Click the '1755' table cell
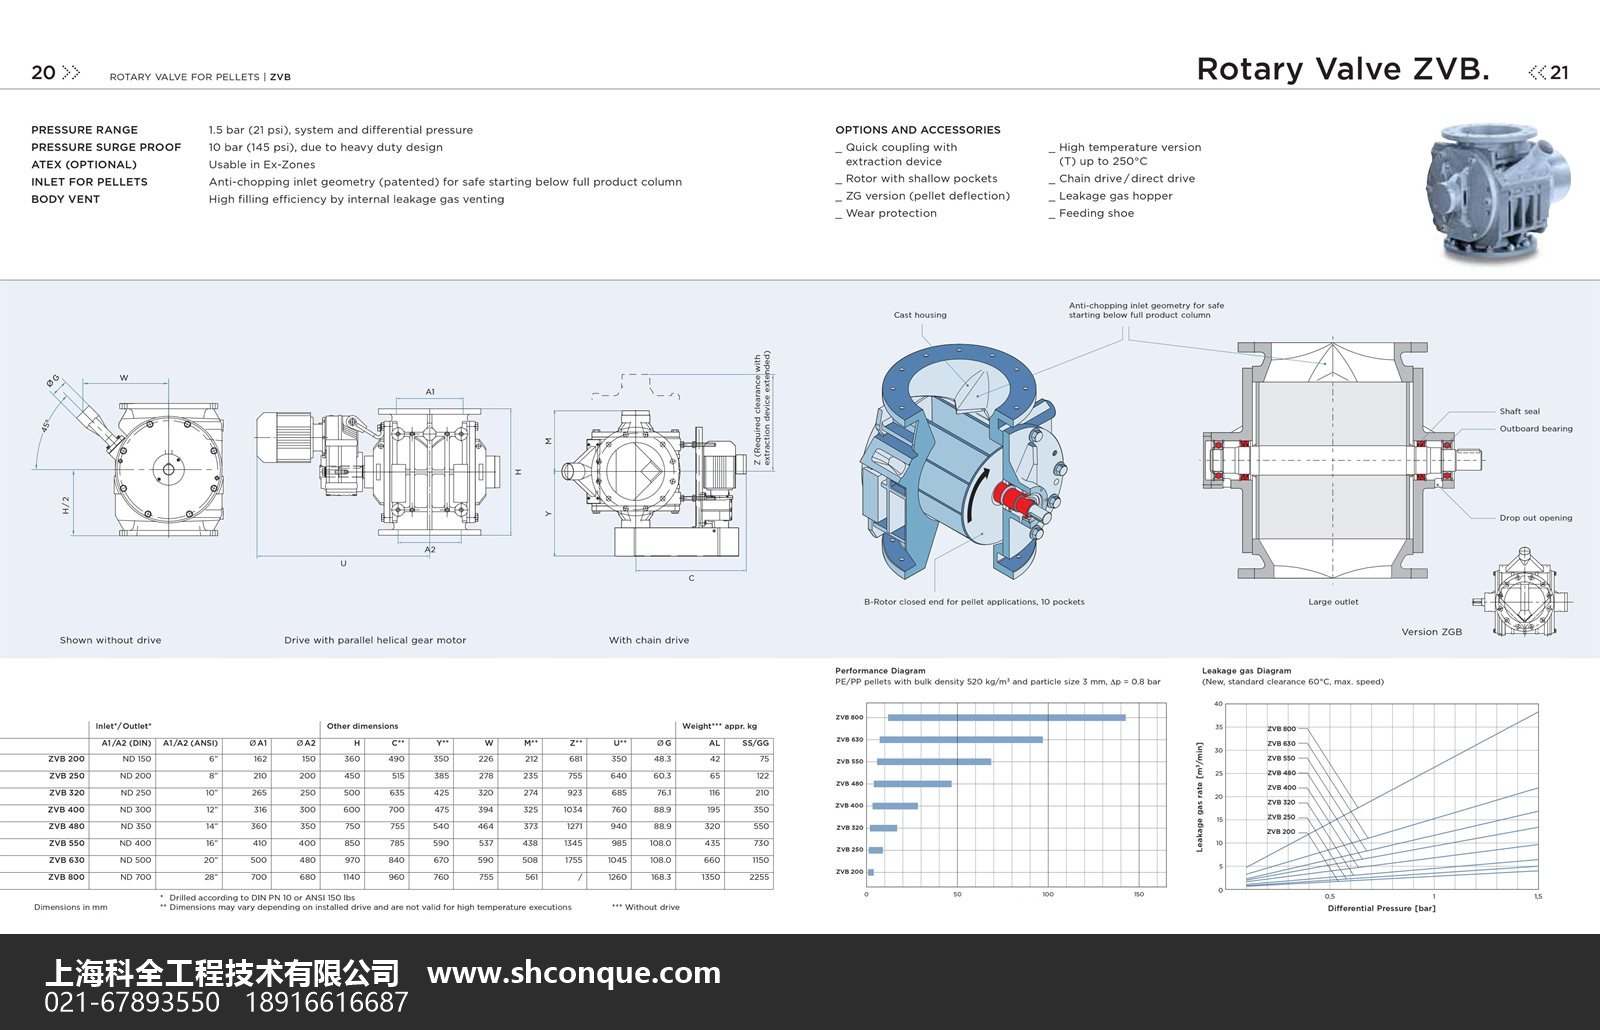This screenshot has height=1030, width=1600. pyautogui.click(x=573, y=860)
